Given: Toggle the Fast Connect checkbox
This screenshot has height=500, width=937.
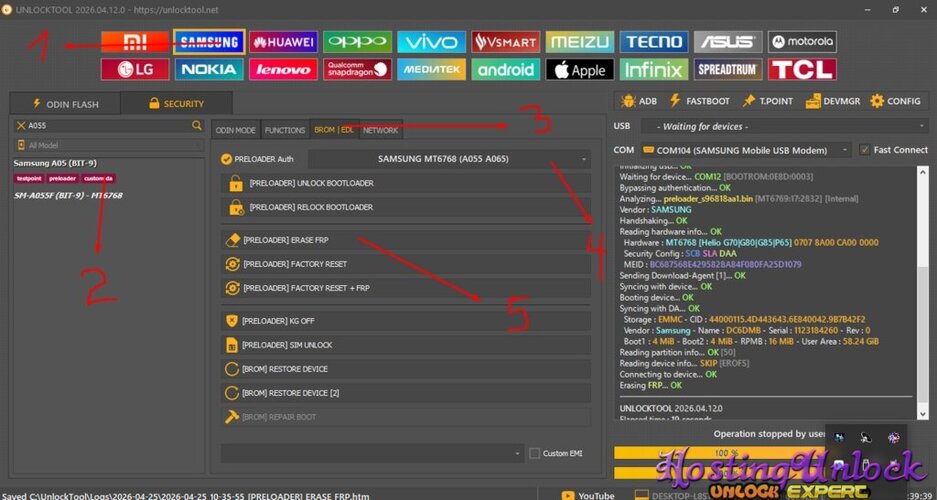Looking at the screenshot, I should click(864, 150).
